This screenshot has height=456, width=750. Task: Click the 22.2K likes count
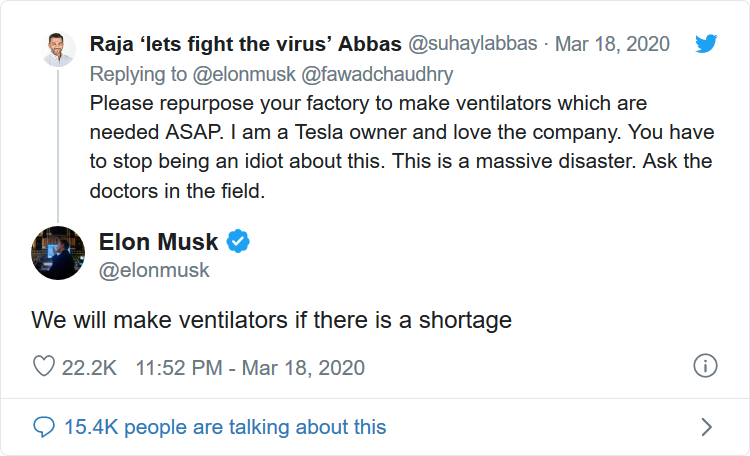(89, 367)
